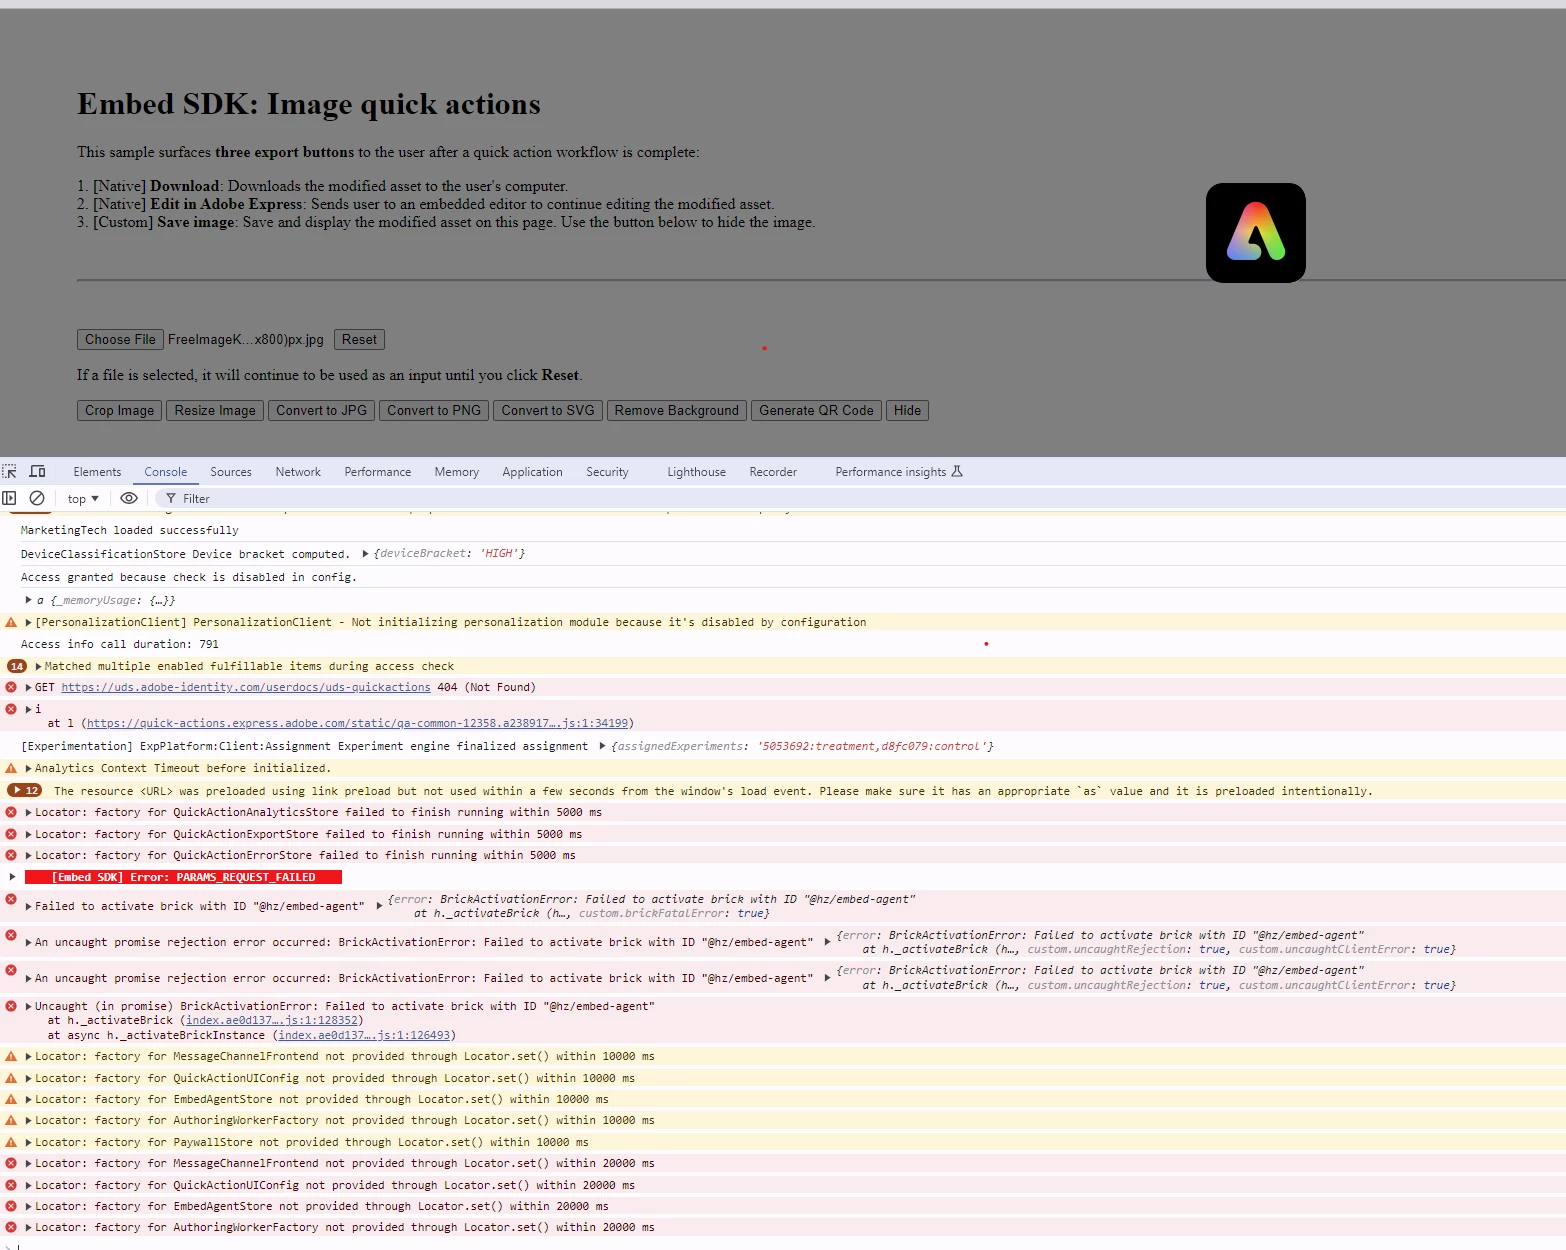Viewport: 1566px width, 1250px height.
Task: Click the Remove Background button
Action: coord(677,411)
